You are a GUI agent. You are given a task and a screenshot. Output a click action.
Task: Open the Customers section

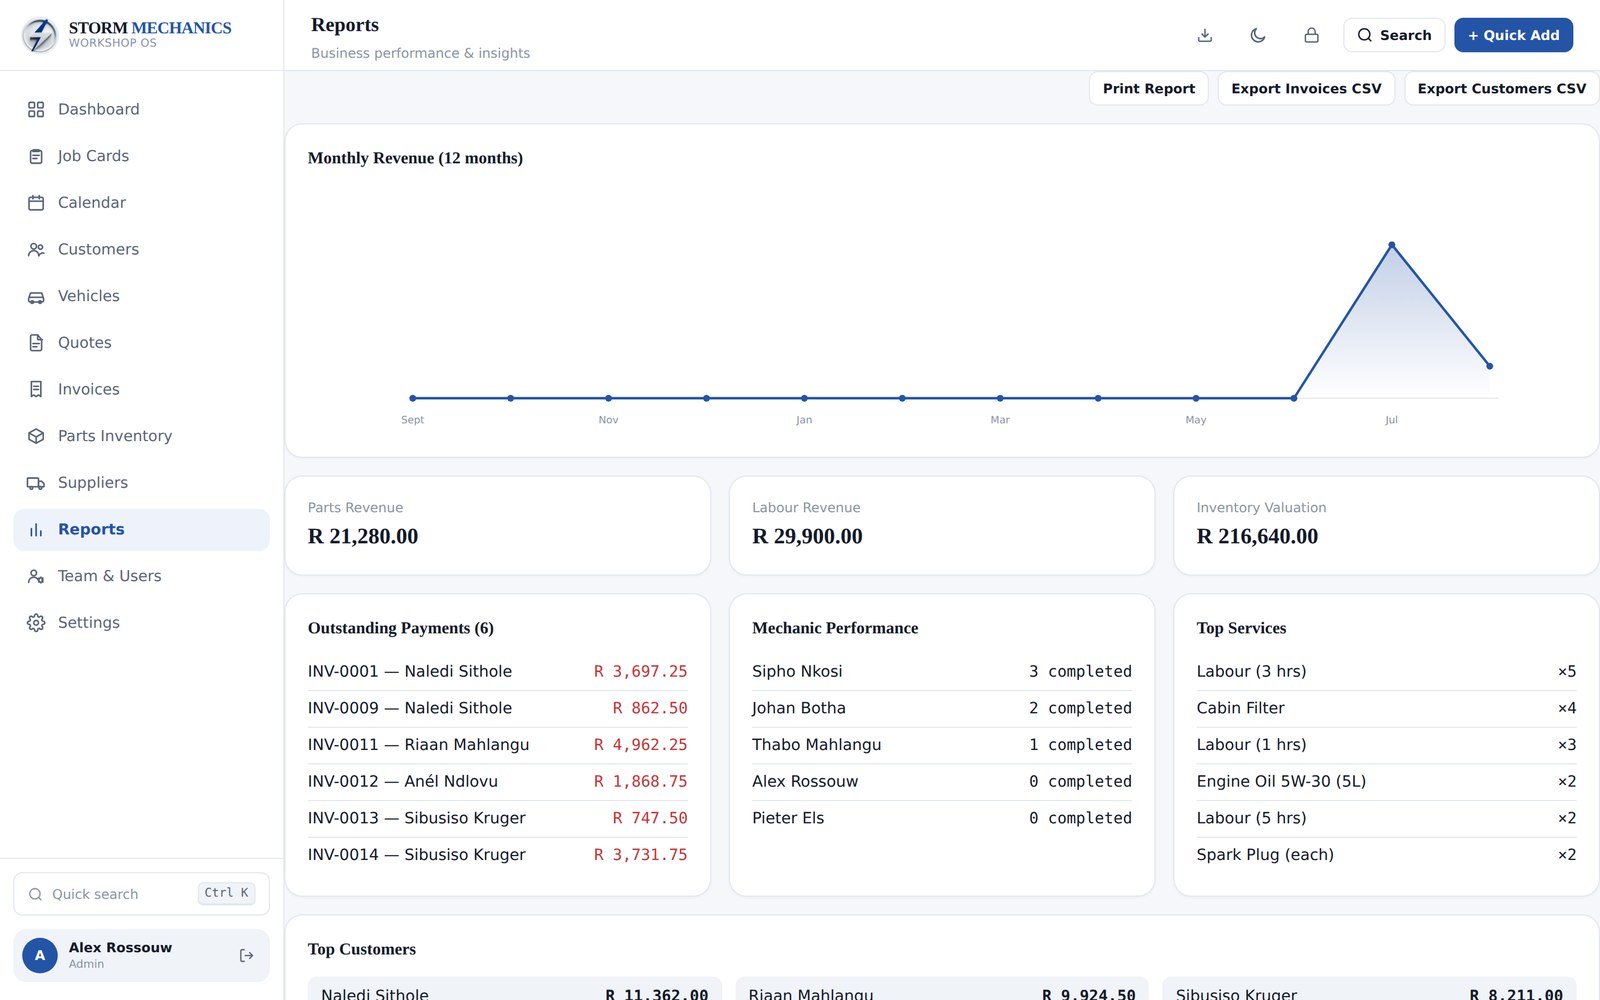tap(141, 249)
